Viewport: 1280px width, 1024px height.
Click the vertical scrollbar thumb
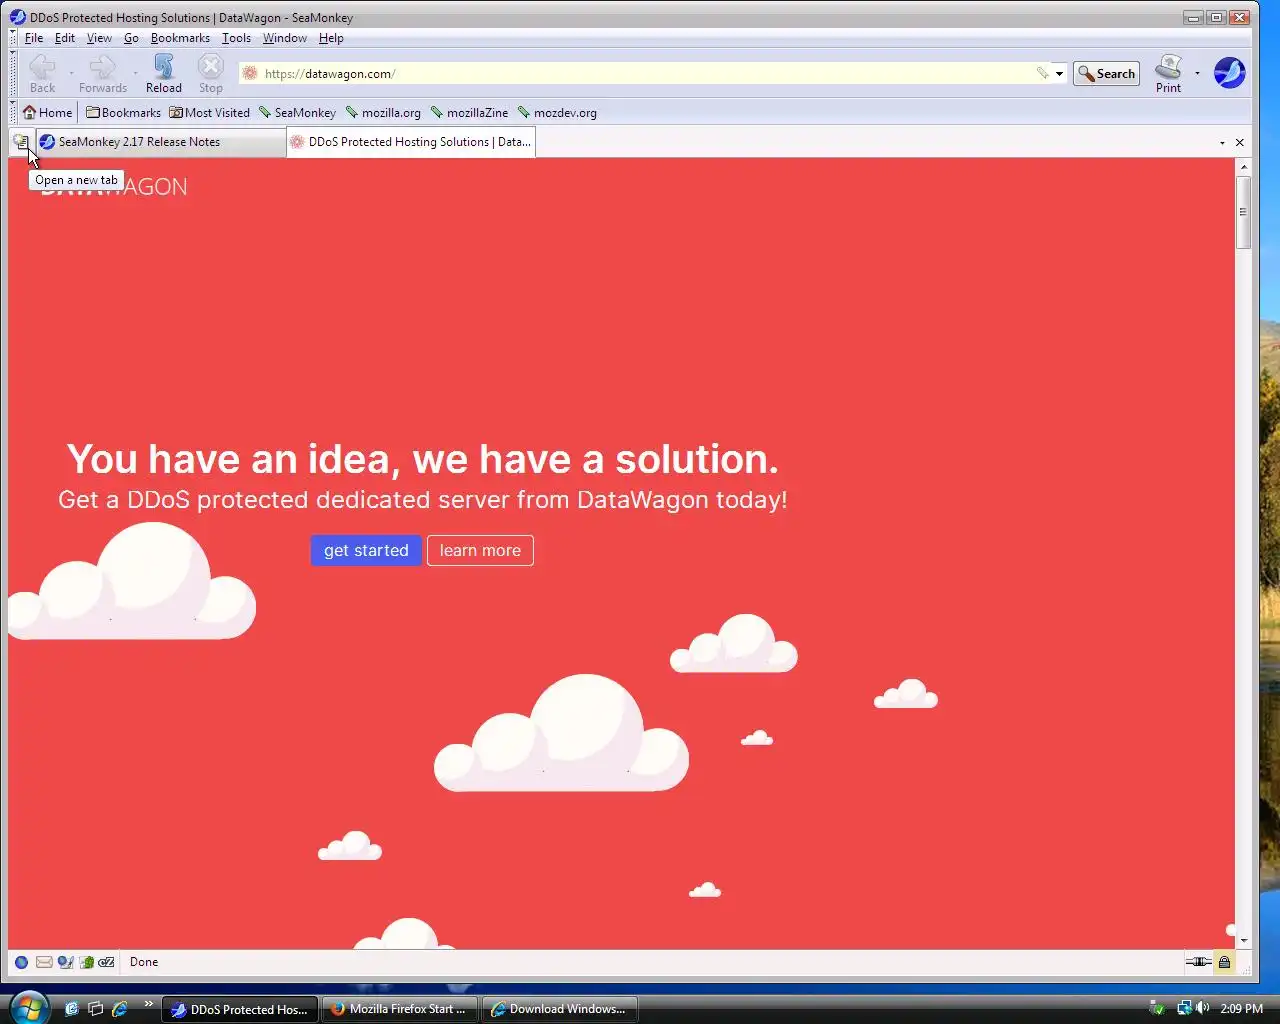(1244, 212)
